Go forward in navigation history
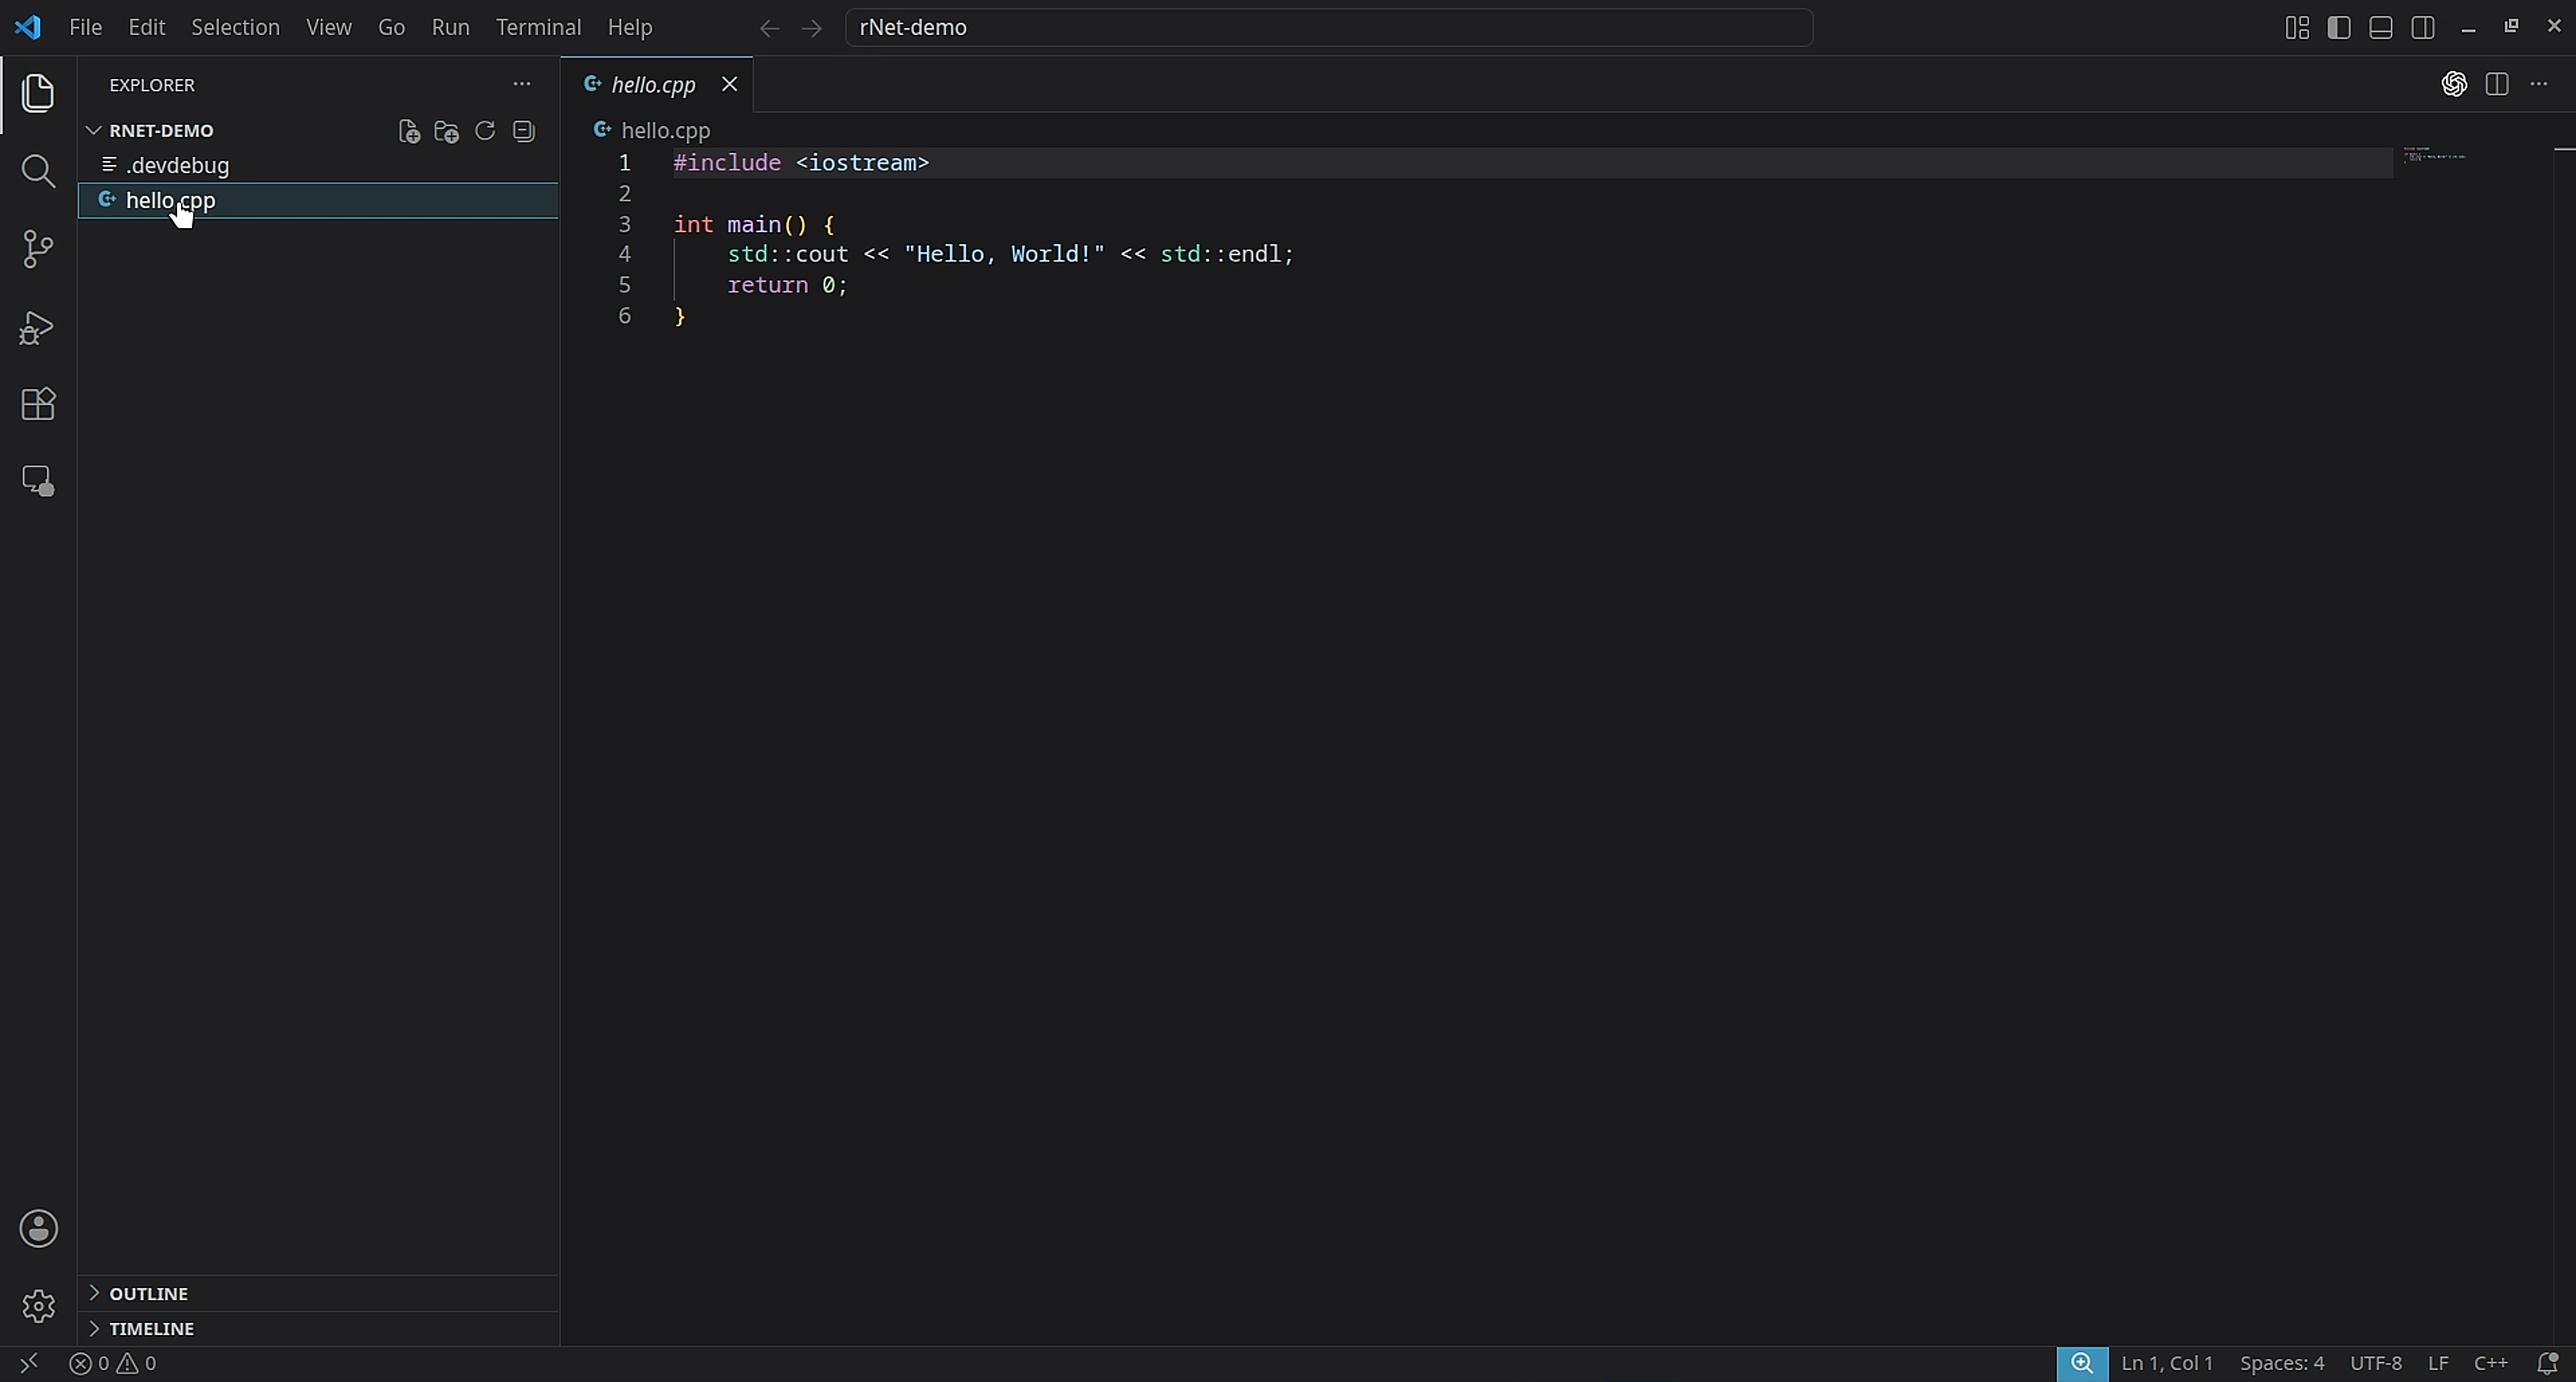Viewport: 2576px width, 1382px height. pyautogui.click(x=812, y=28)
